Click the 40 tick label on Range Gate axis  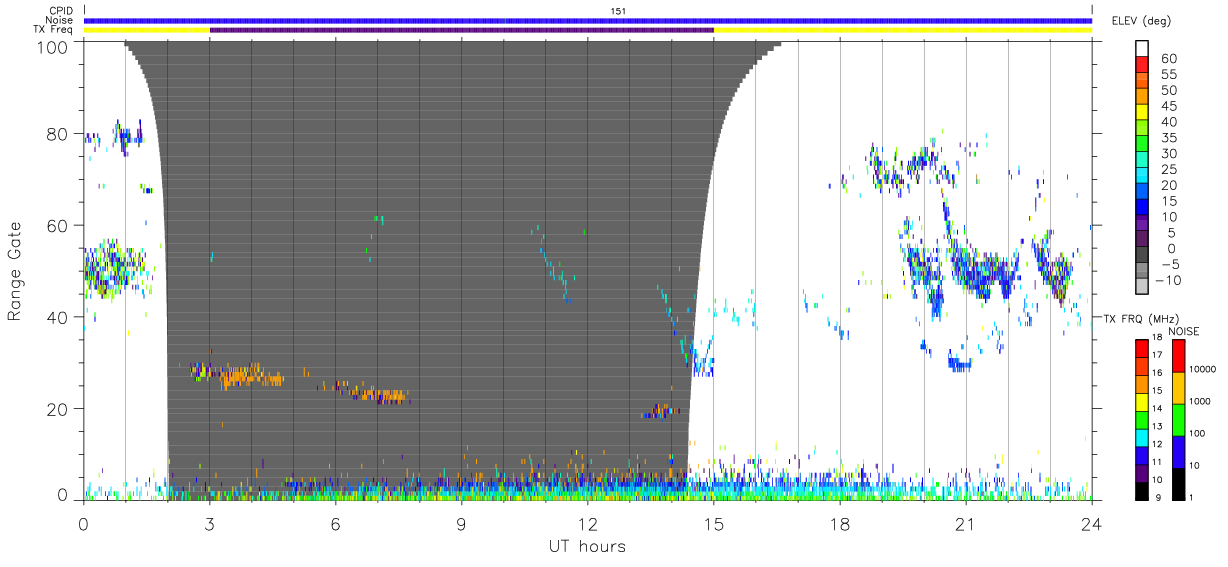[x=58, y=317]
